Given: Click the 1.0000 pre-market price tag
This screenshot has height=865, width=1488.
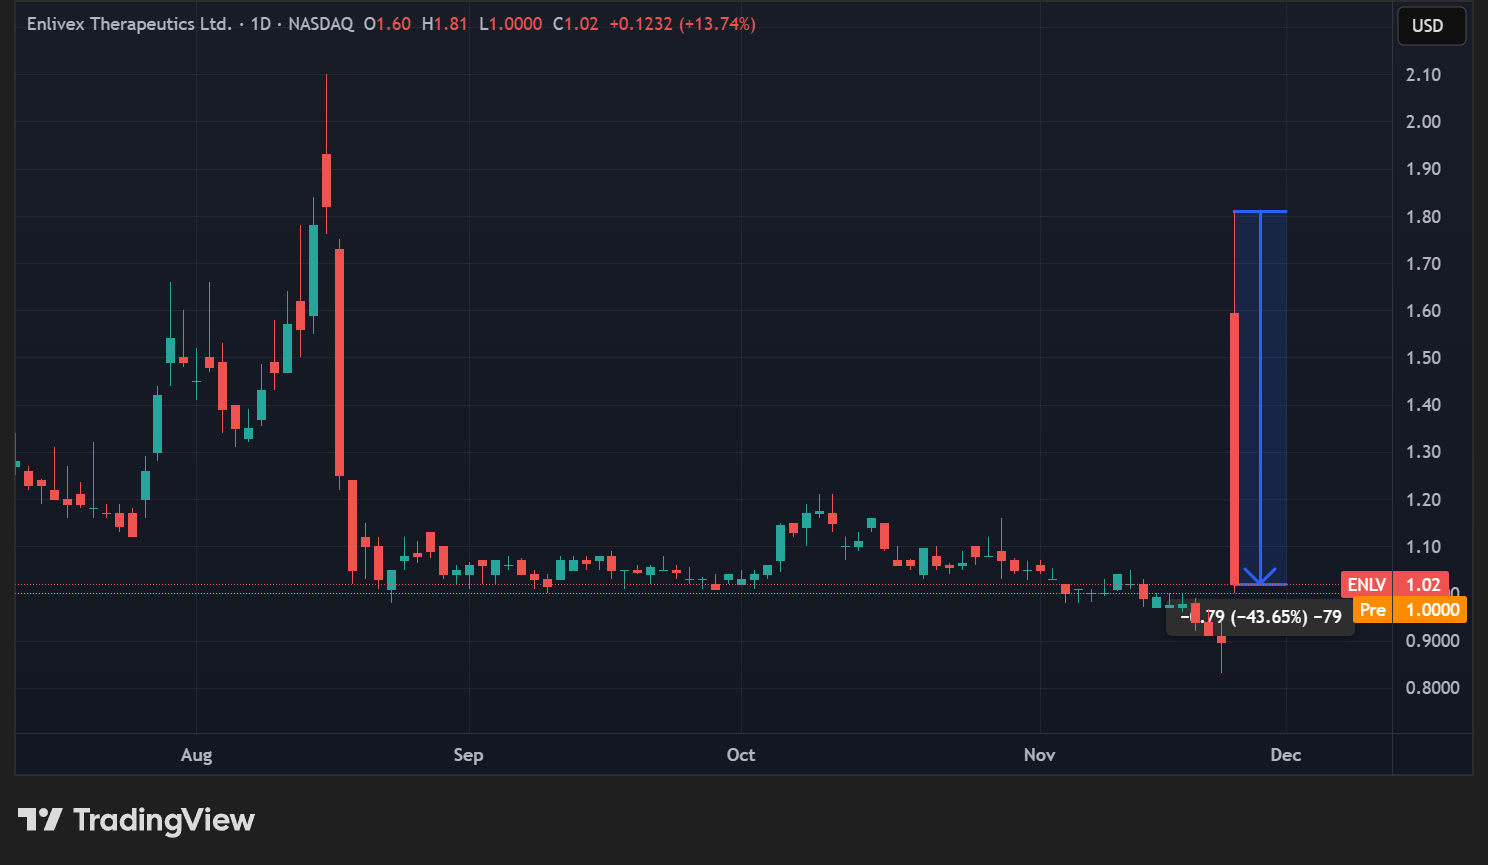Looking at the screenshot, I should pos(1432,610).
